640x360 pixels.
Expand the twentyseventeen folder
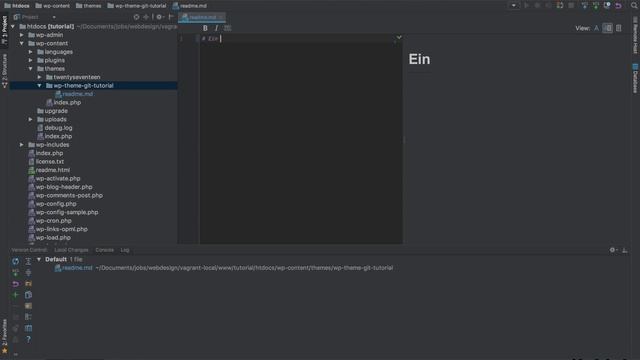point(40,77)
